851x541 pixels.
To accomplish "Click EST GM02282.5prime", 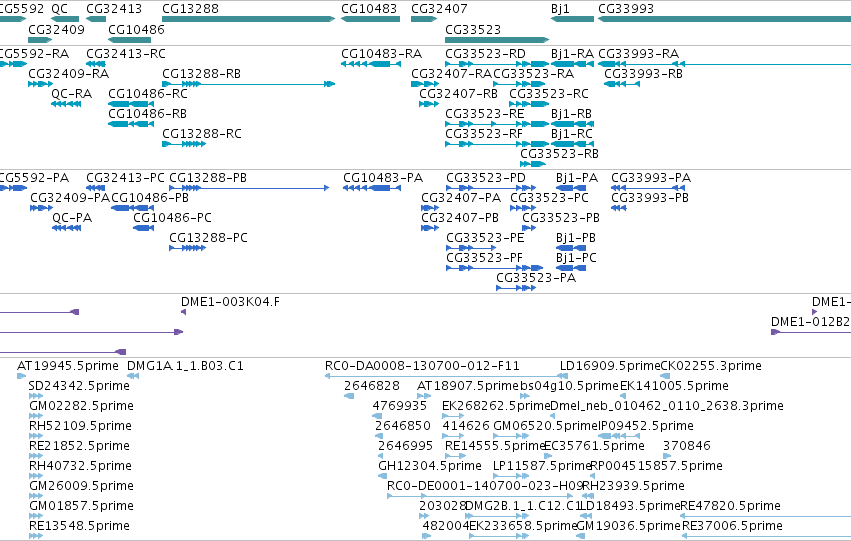I will 36,416.
